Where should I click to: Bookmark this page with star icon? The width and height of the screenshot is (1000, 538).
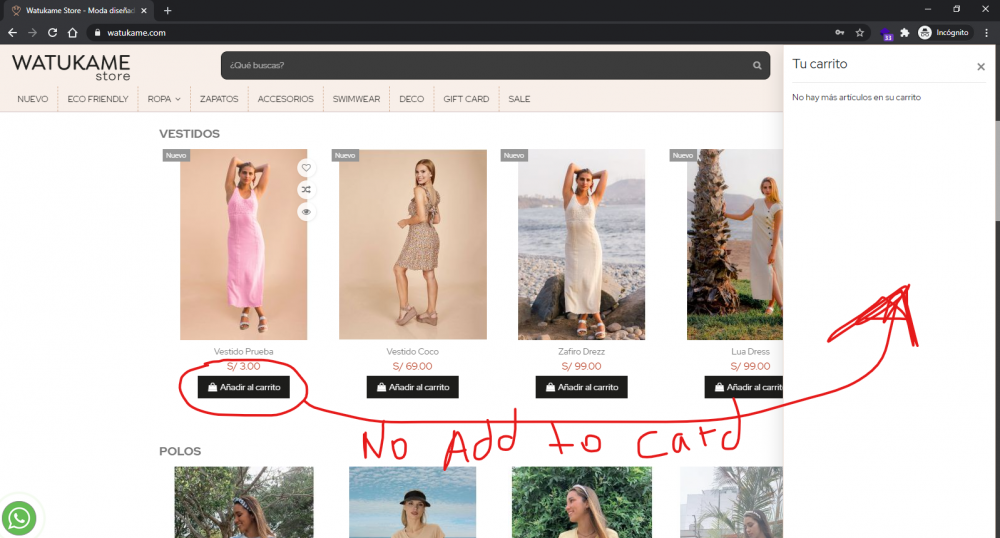[860, 33]
